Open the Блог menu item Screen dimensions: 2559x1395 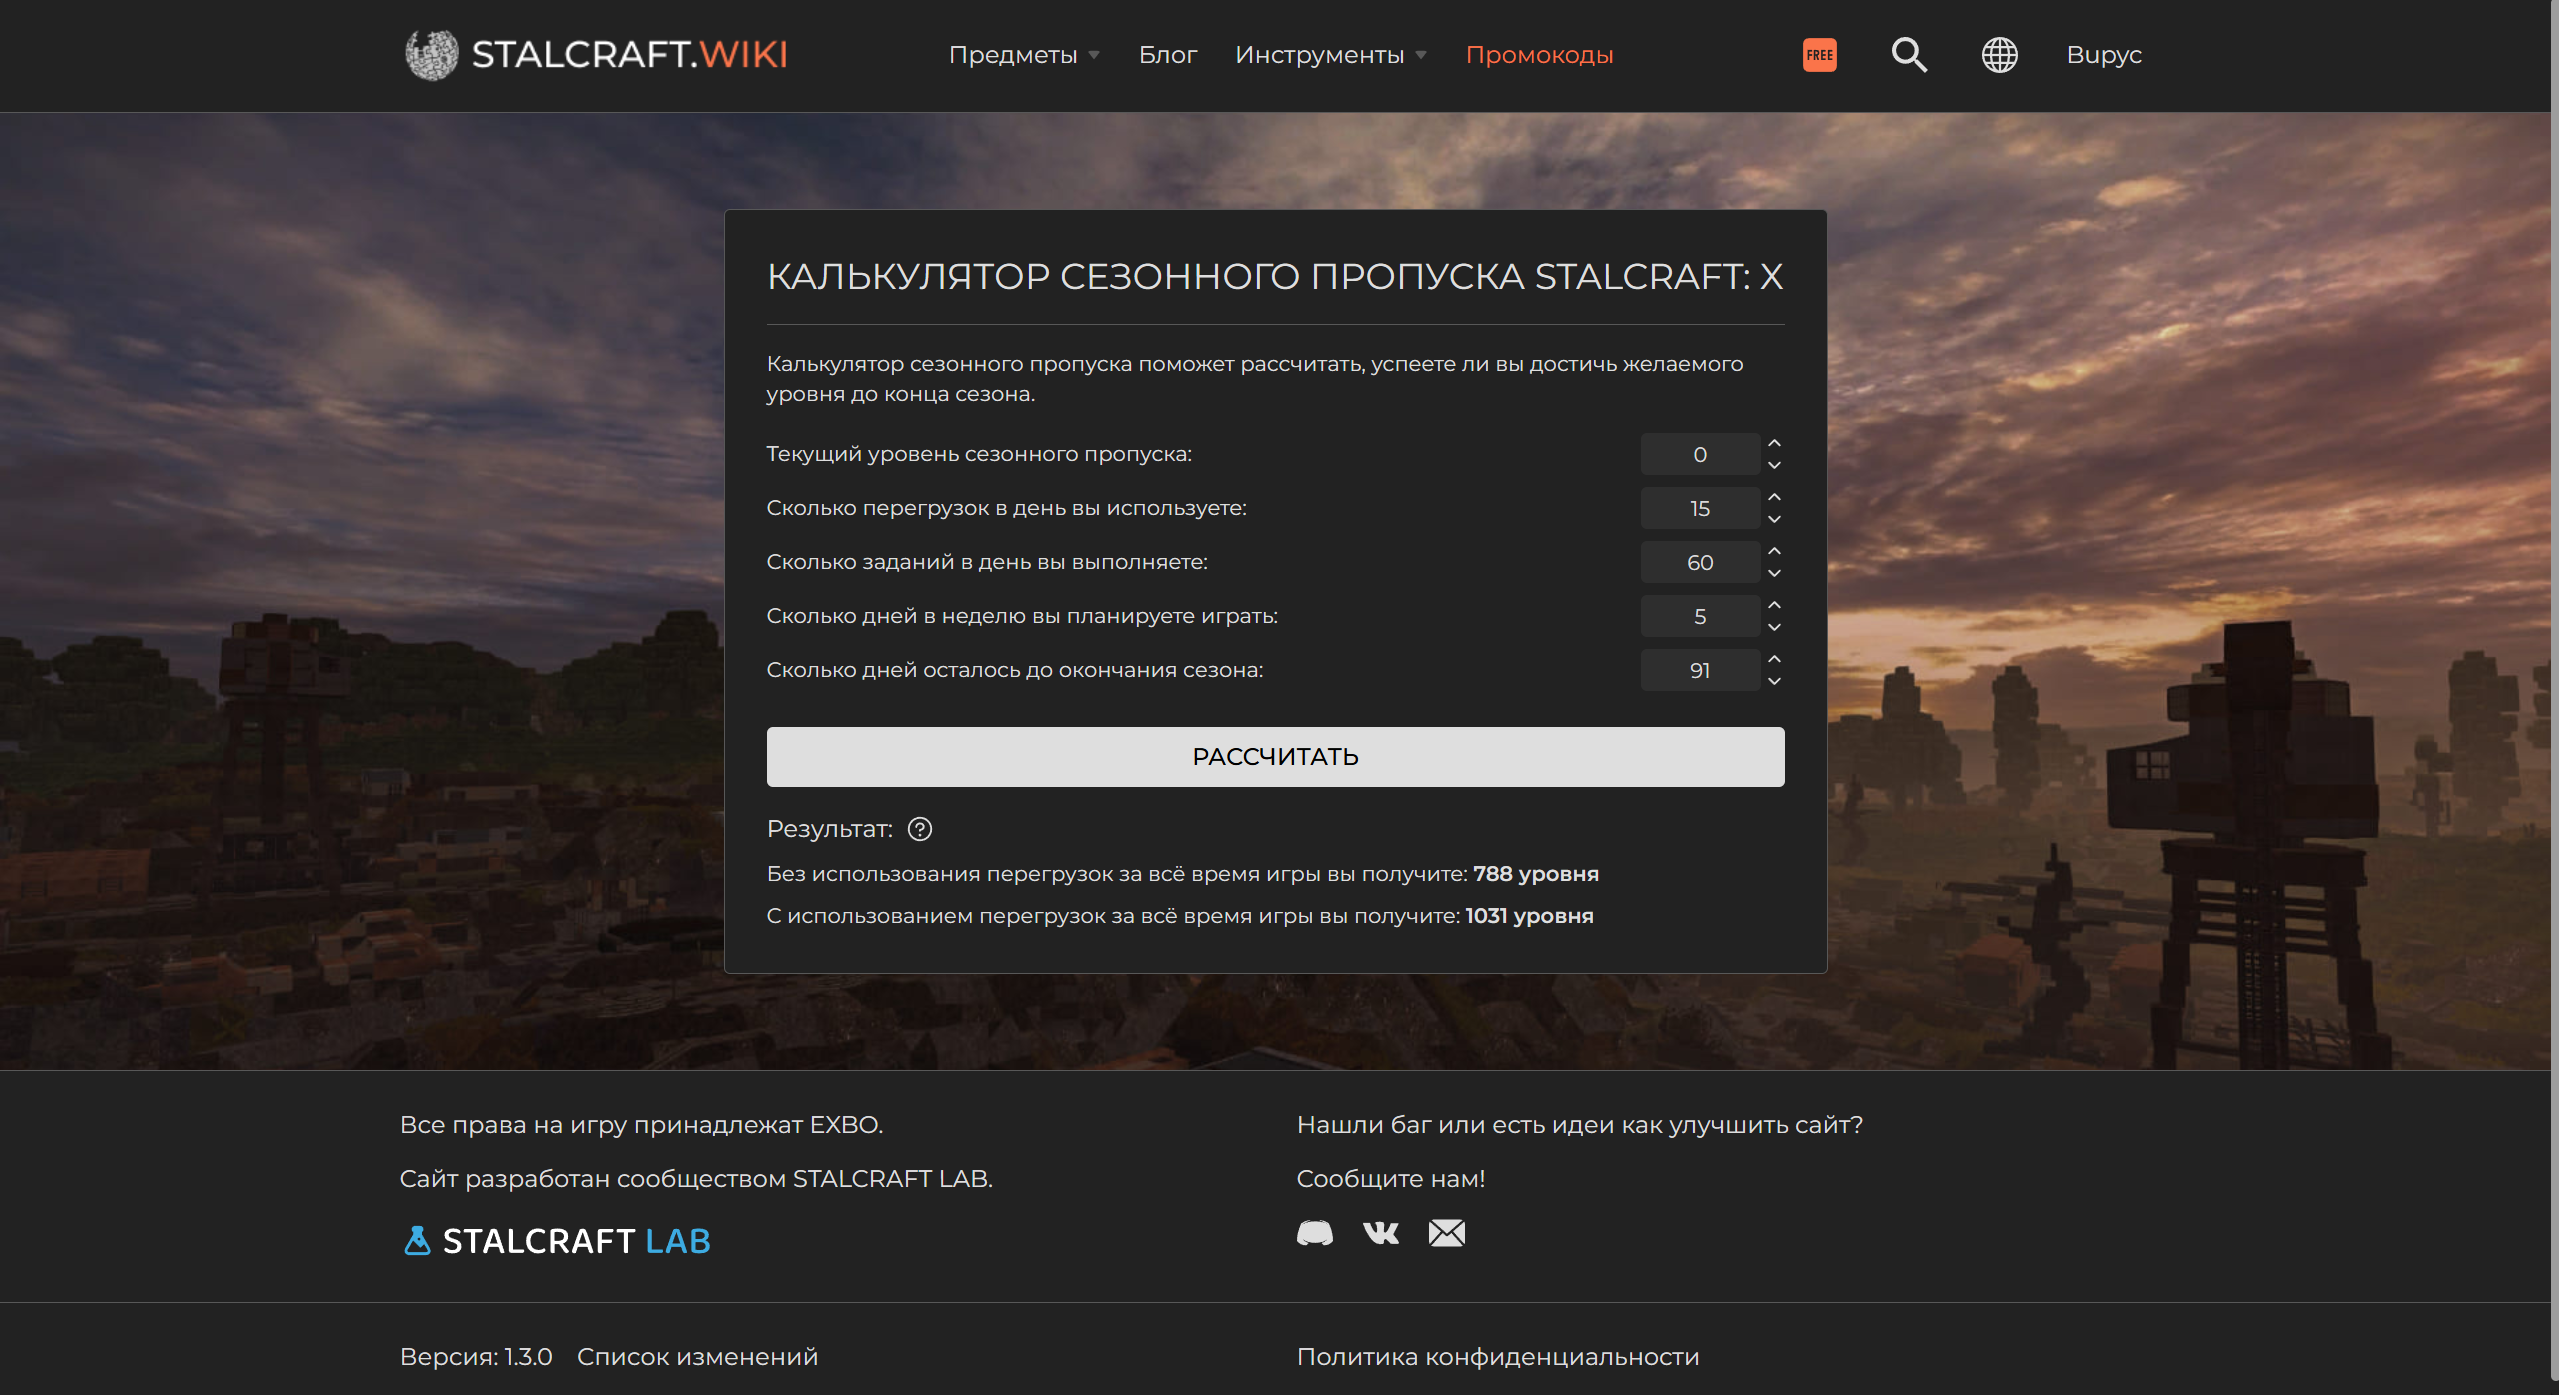1167,55
